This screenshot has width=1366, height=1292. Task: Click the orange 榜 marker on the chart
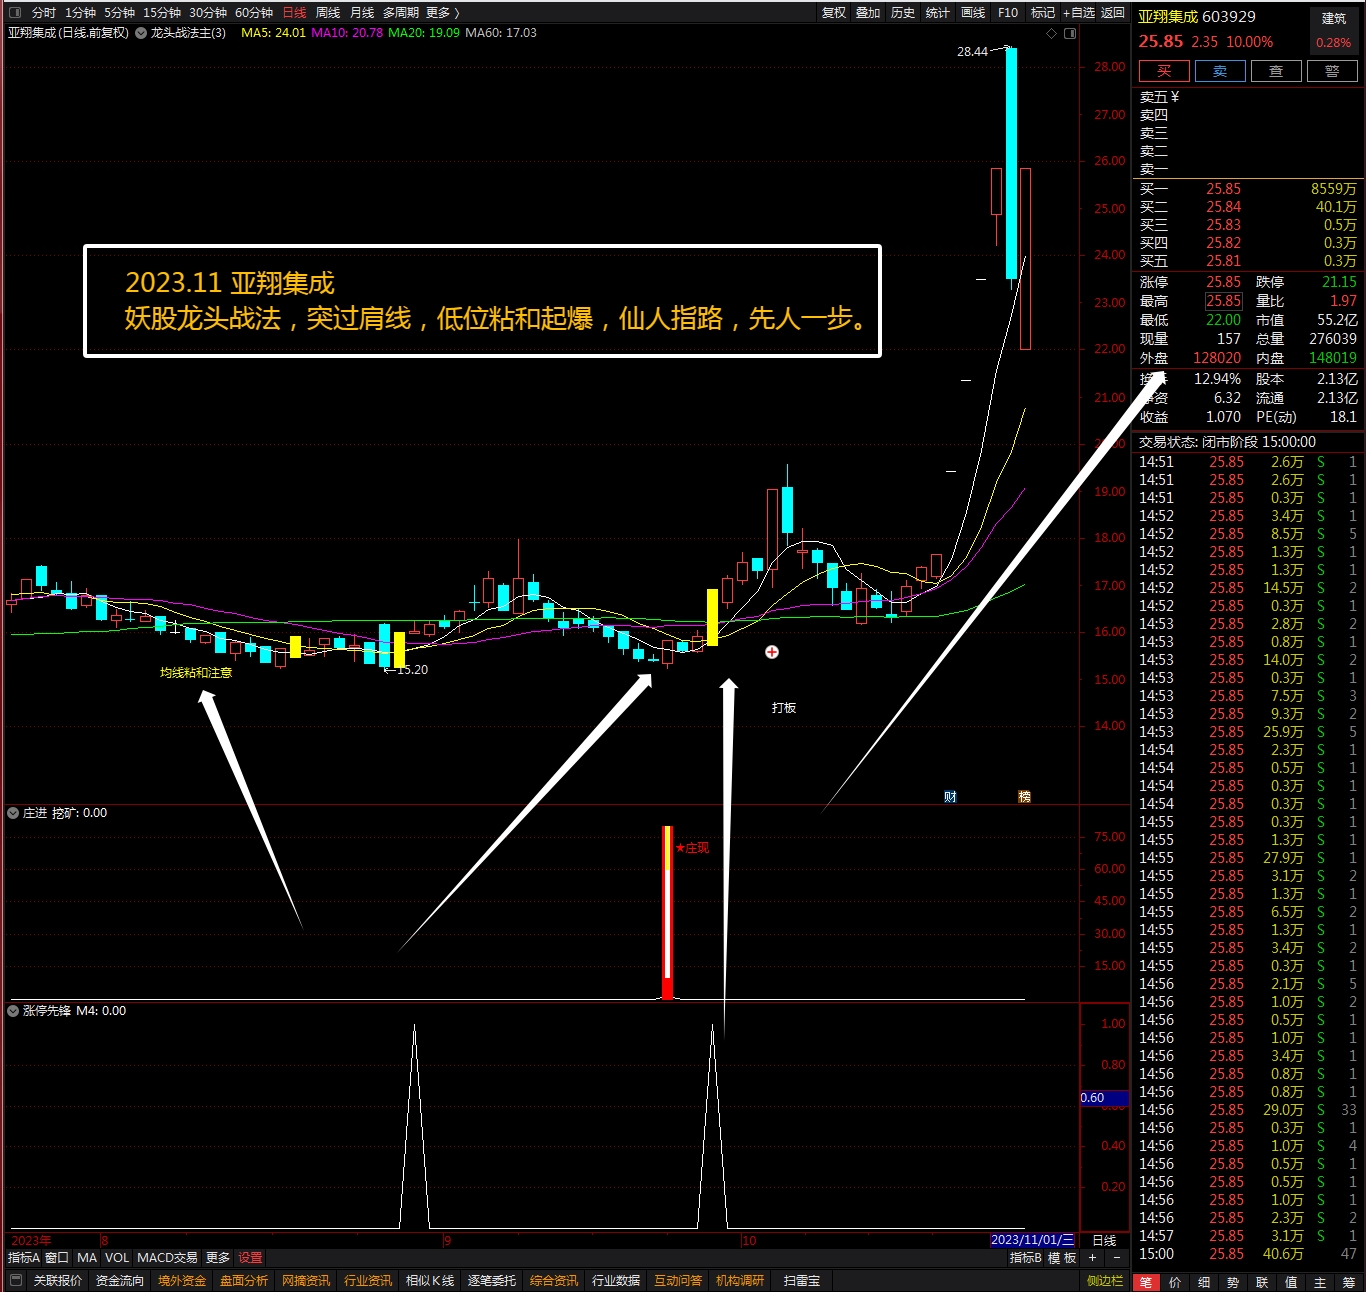tap(1024, 797)
